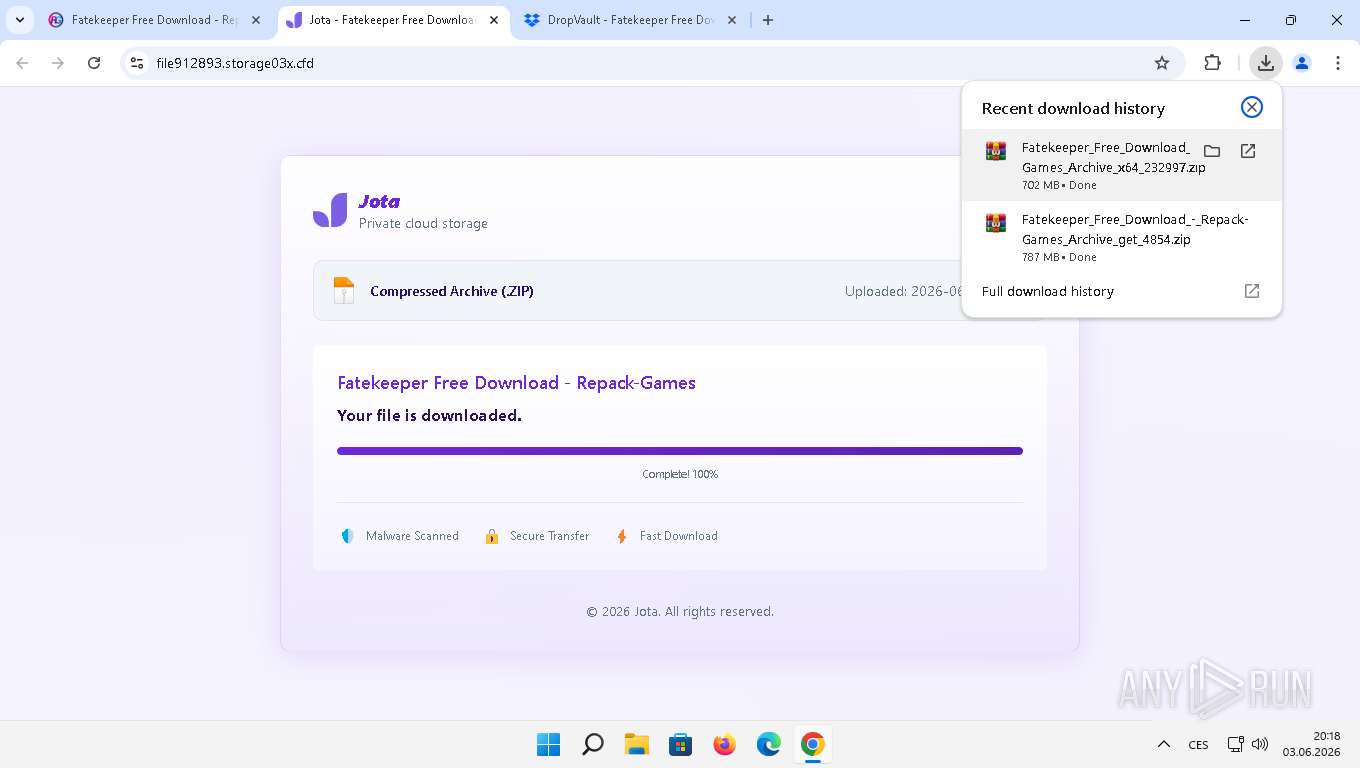Click the Complete! 100% status text

pyautogui.click(x=680, y=474)
